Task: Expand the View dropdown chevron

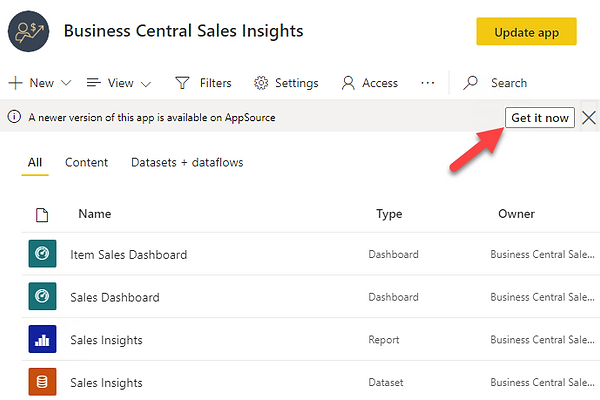Action: tap(146, 83)
